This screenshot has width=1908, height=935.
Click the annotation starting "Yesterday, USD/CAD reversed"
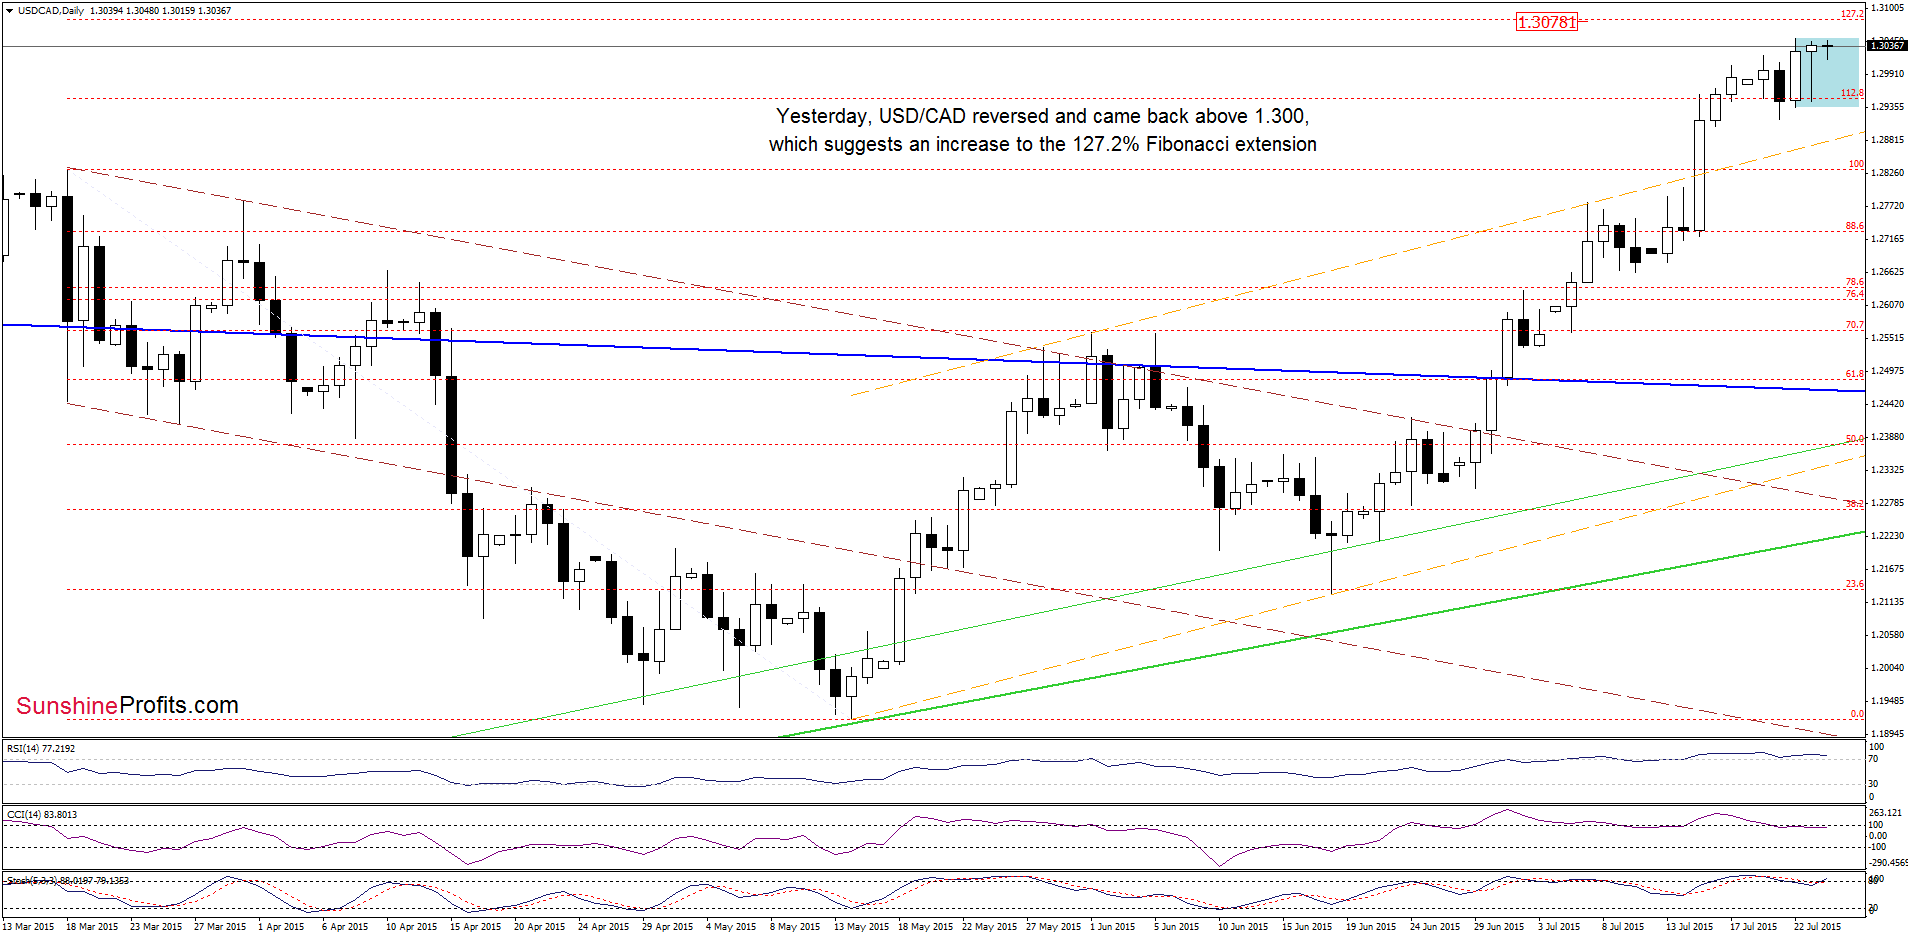click(1042, 116)
